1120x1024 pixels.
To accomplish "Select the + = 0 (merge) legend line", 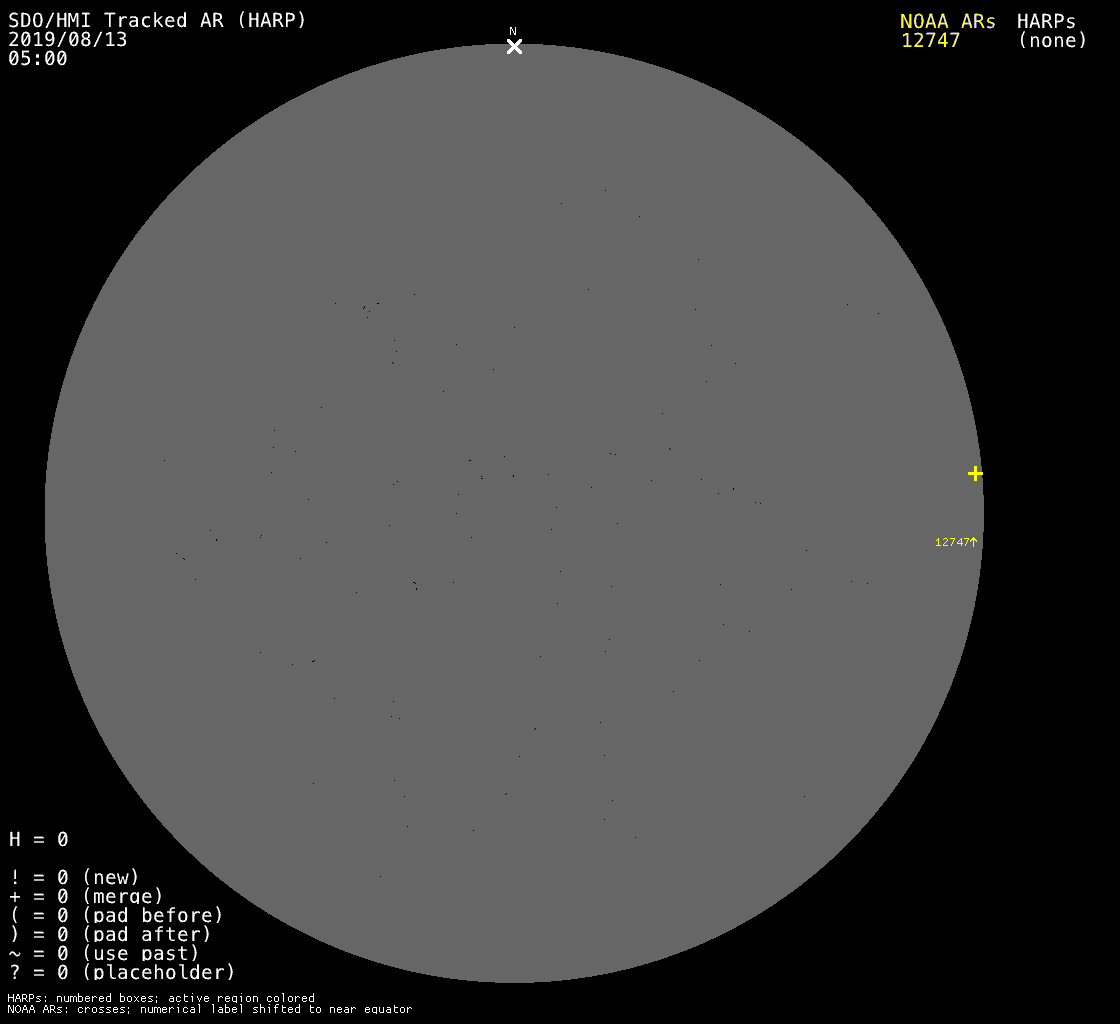I will pos(86,897).
